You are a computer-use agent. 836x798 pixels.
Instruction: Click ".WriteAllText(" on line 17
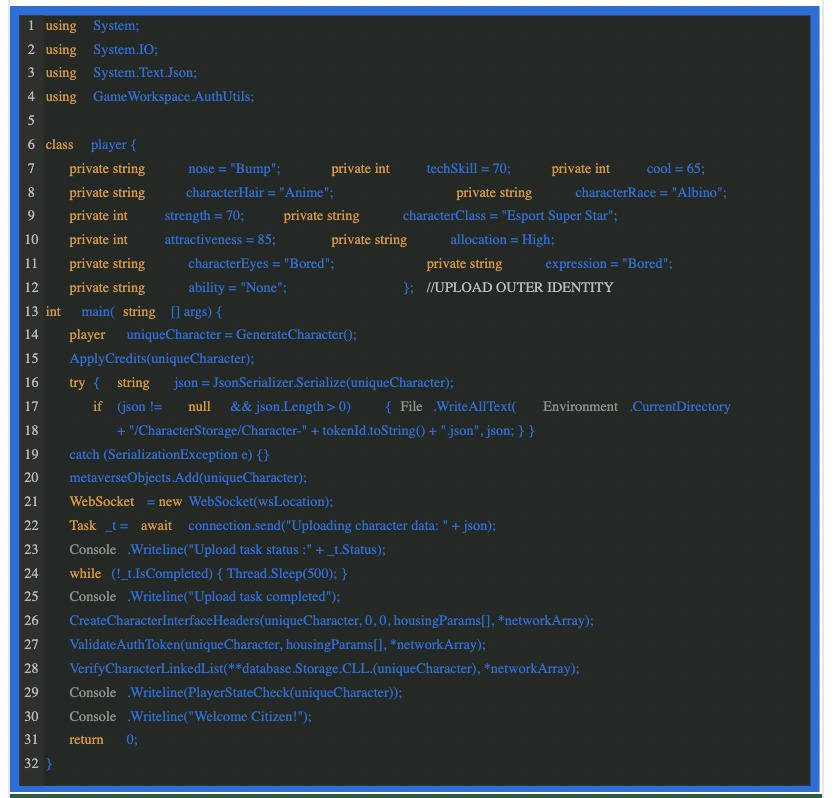click(475, 406)
